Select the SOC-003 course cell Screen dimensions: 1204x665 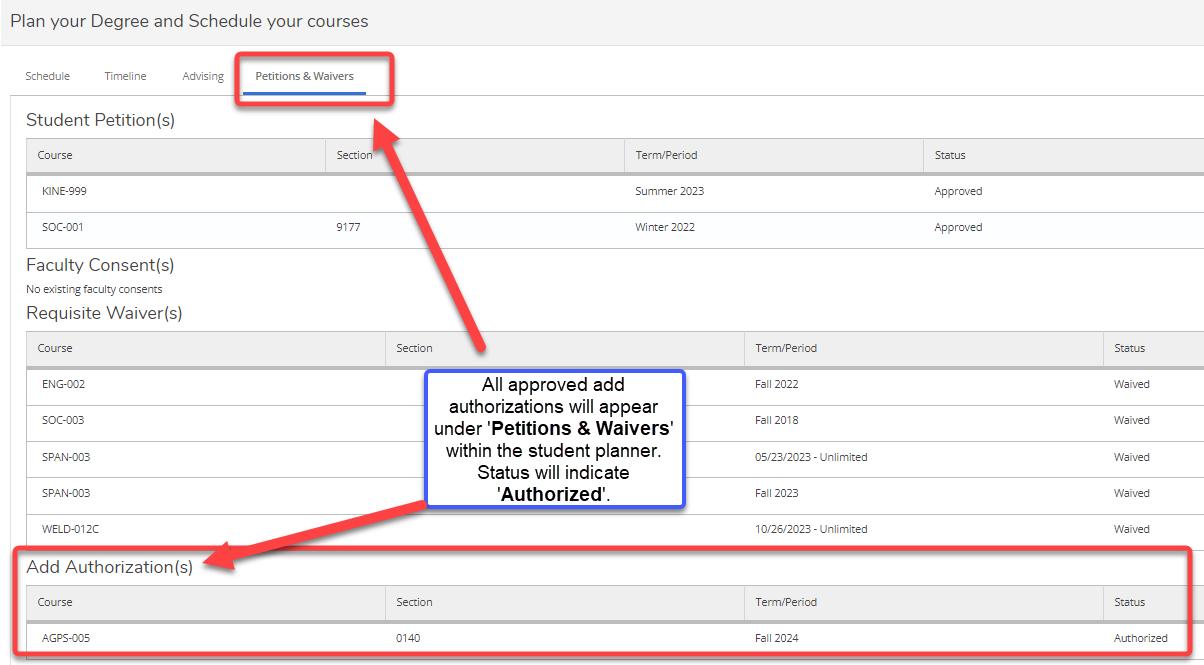click(63, 420)
